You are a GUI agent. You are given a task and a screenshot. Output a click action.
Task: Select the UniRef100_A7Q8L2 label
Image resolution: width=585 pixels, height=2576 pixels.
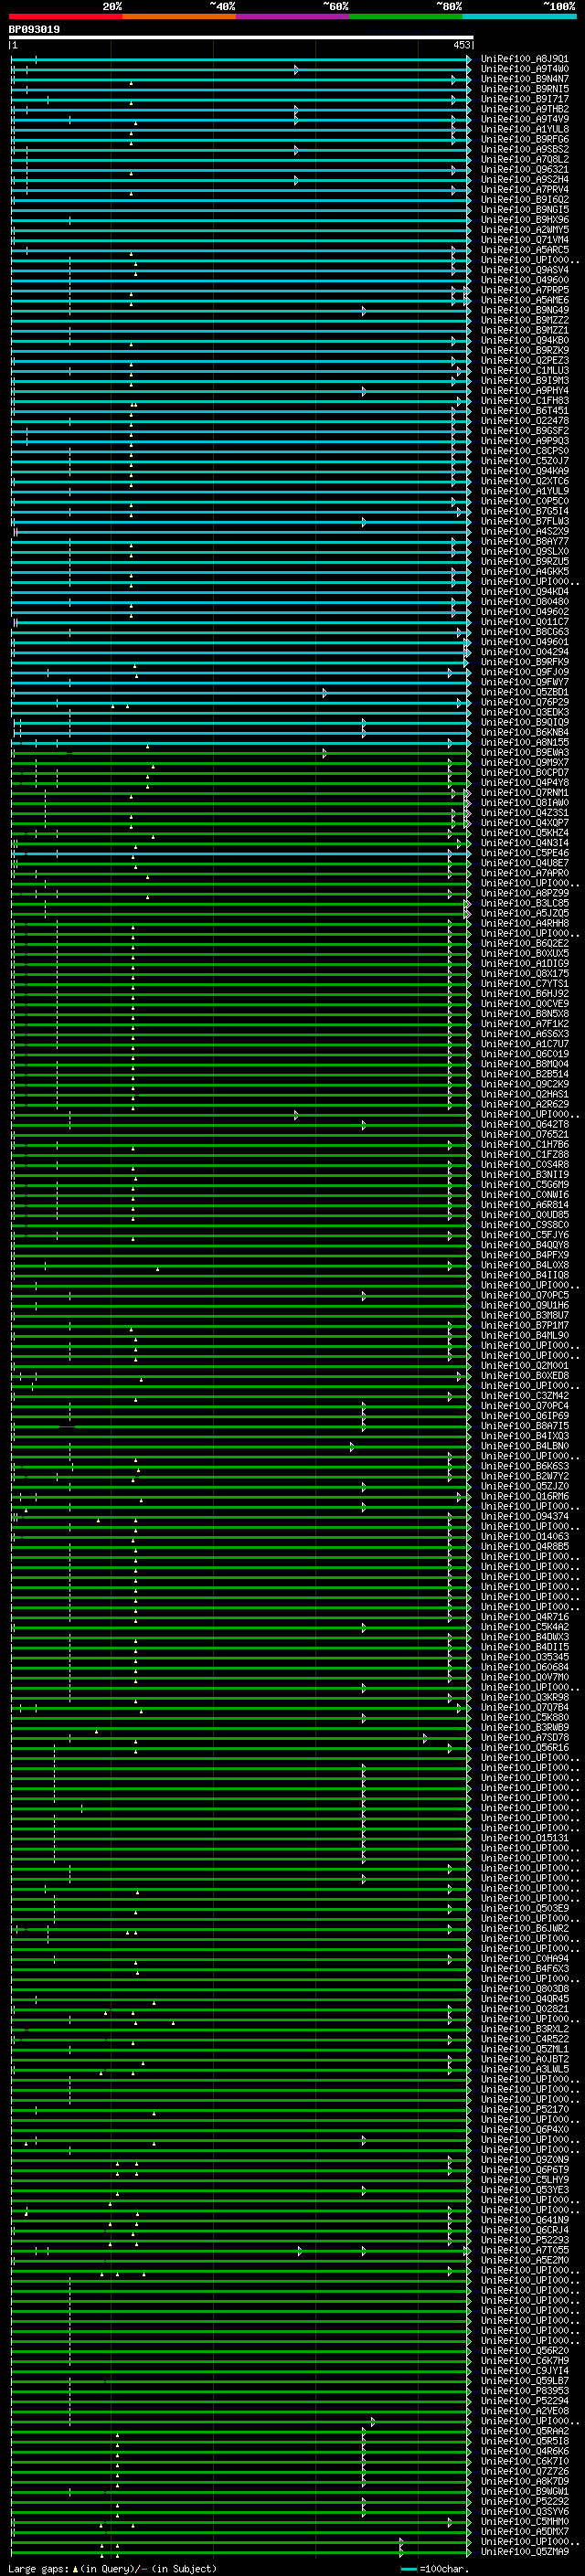point(525,159)
